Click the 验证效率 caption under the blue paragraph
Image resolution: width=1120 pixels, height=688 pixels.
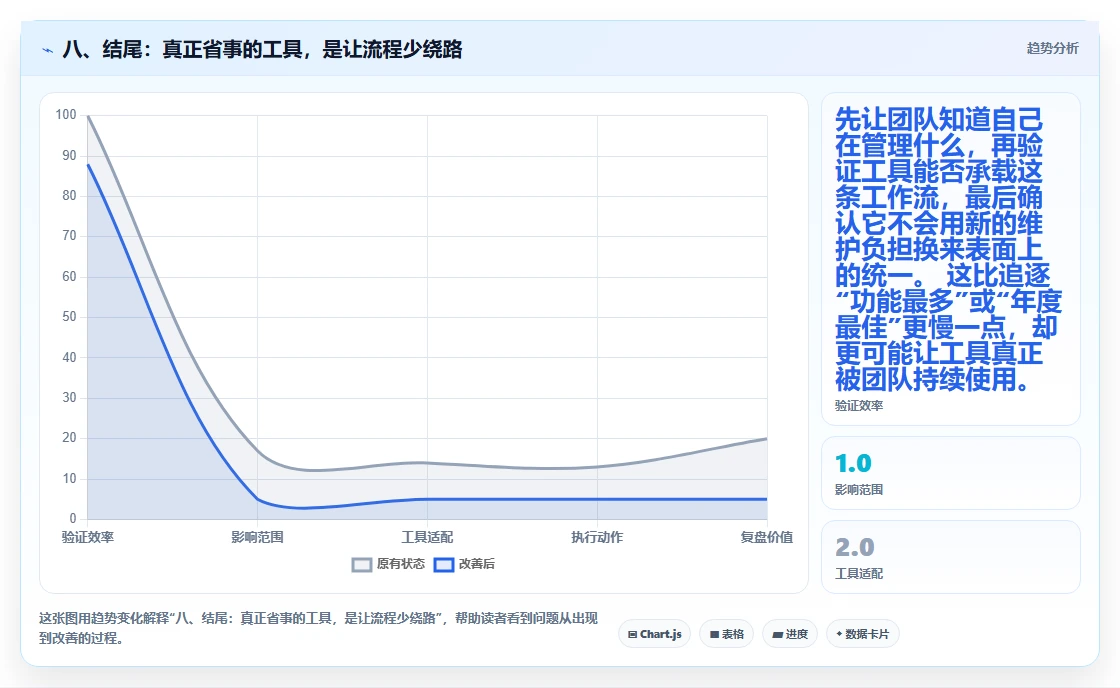click(x=859, y=405)
